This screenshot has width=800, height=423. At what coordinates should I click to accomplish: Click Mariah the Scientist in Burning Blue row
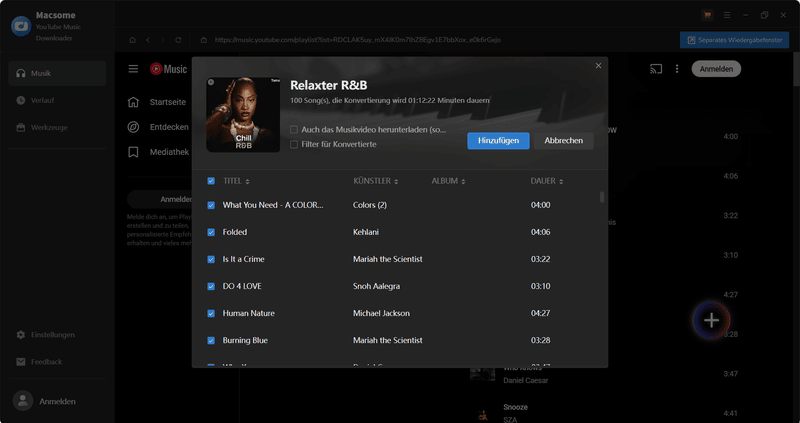tap(388, 340)
